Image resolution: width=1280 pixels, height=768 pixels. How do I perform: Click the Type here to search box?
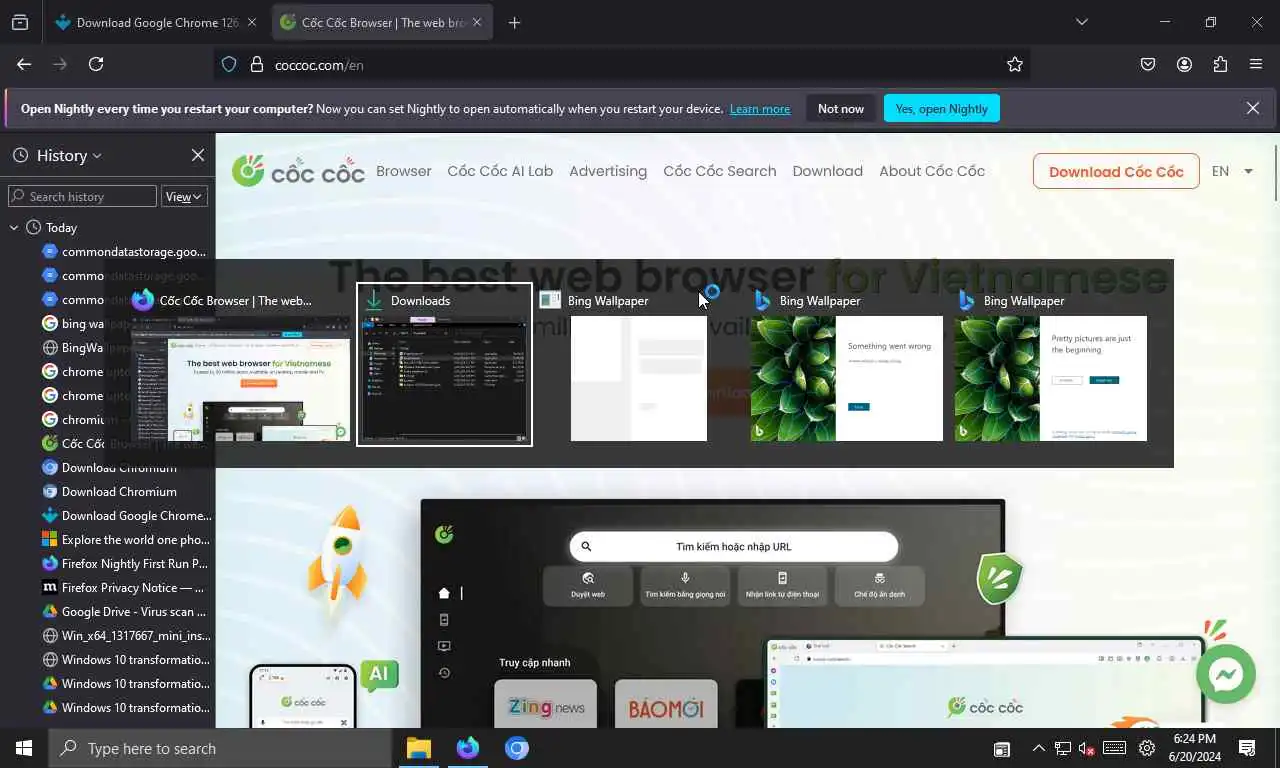point(220,748)
